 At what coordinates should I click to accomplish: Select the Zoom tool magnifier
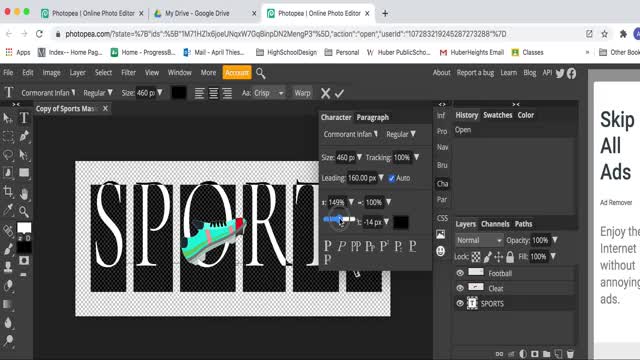pyautogui.click(x=24, y=211)
